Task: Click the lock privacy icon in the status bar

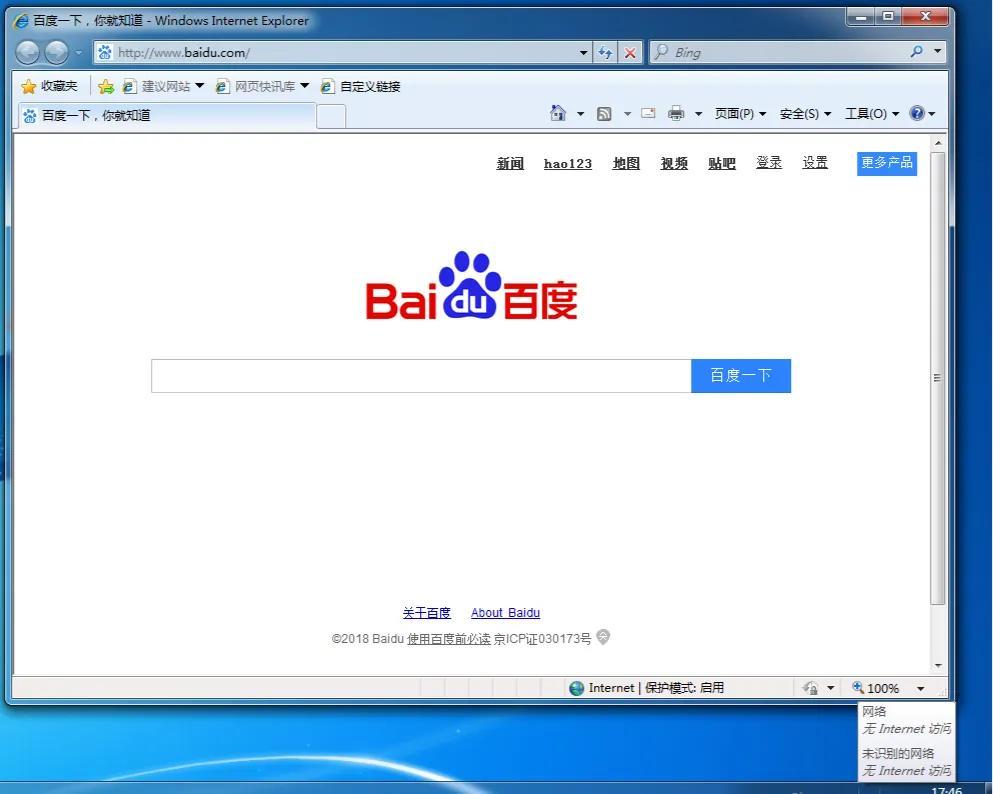Action: 810,688
